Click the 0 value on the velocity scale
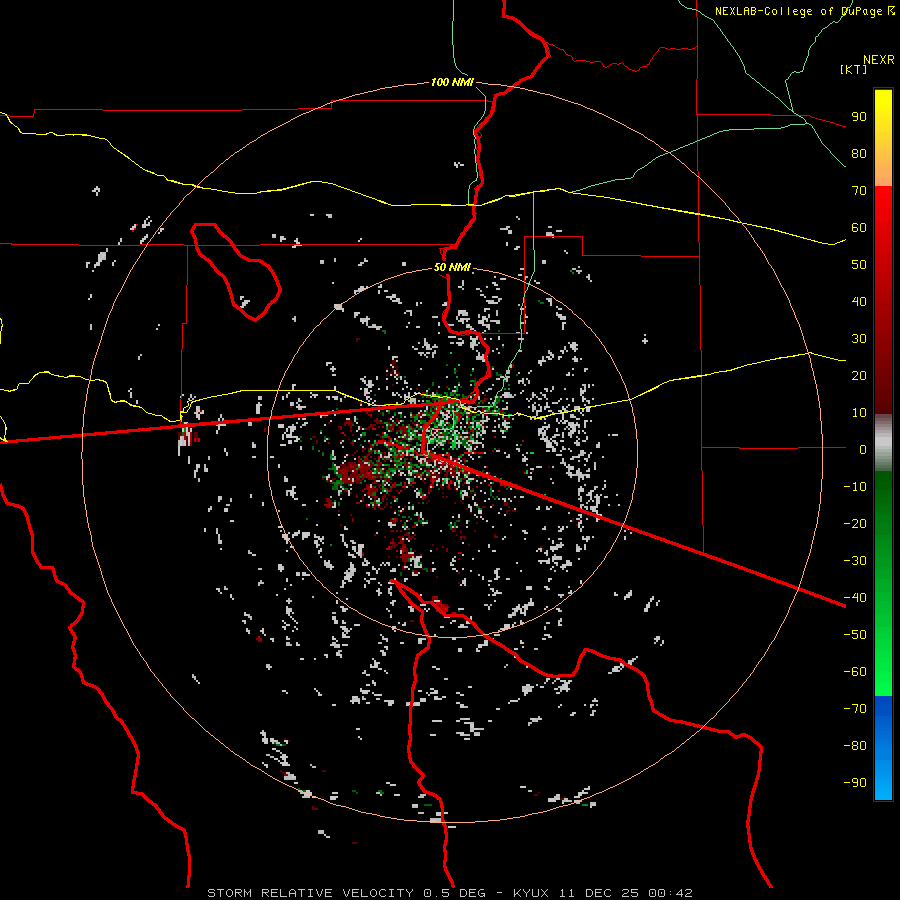 click(x=863, y=449)
